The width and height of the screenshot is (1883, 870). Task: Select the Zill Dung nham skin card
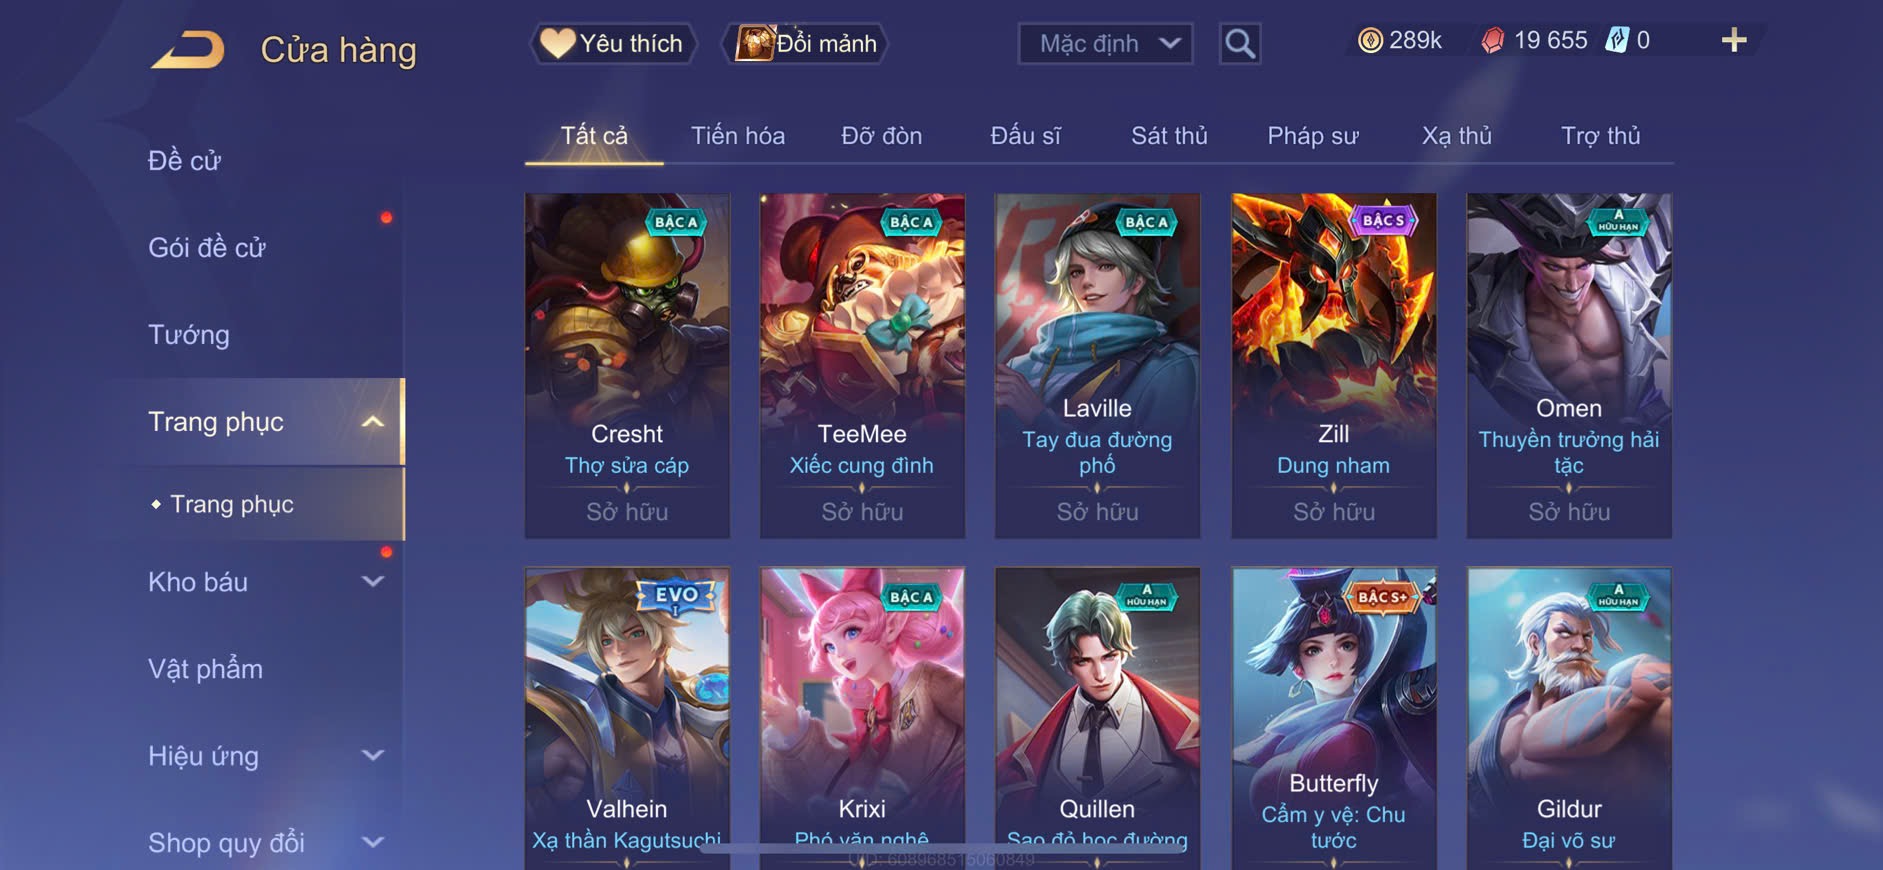(x=1333, y=366)
